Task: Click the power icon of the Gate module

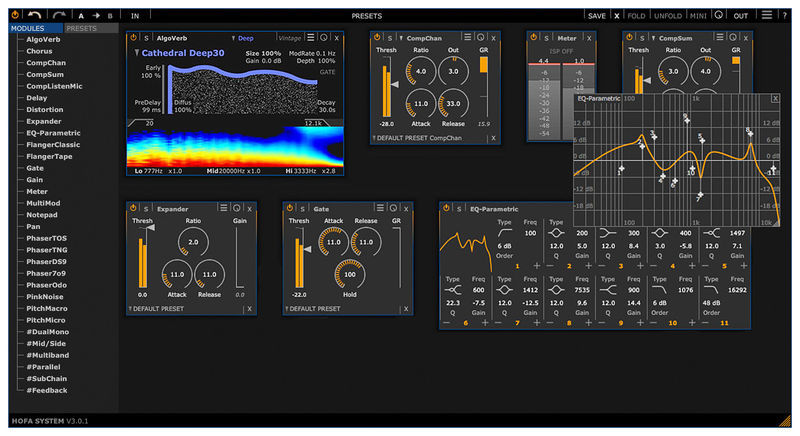Action: pyautogui.click(x=290, y=208)
